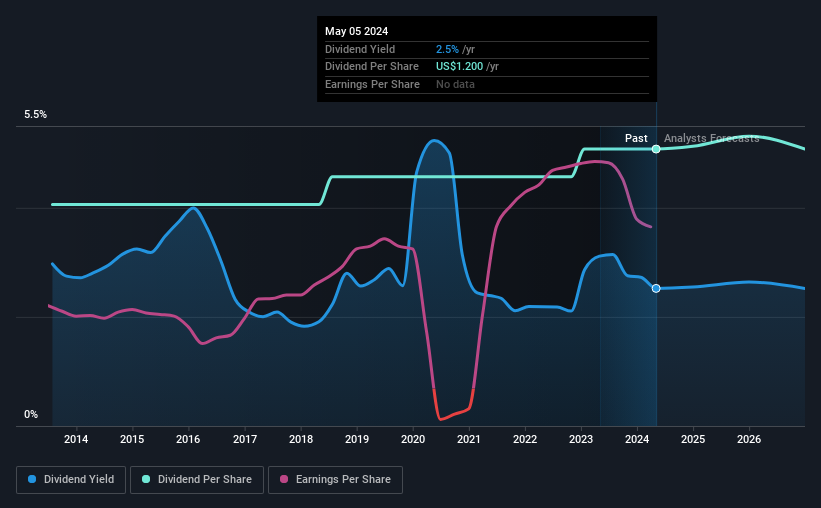The width and height of the screenshot is (821, 508).
Task: Click the Past region label
Action: [x=636, y=138]
